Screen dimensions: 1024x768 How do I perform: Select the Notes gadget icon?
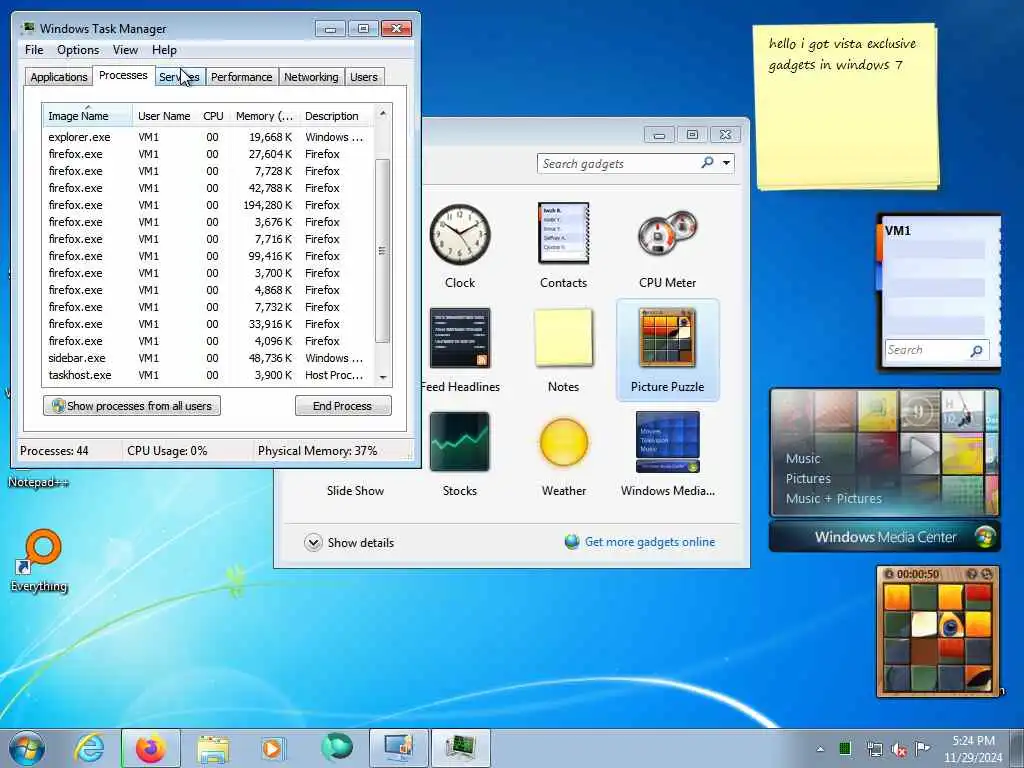pos(564,337)
